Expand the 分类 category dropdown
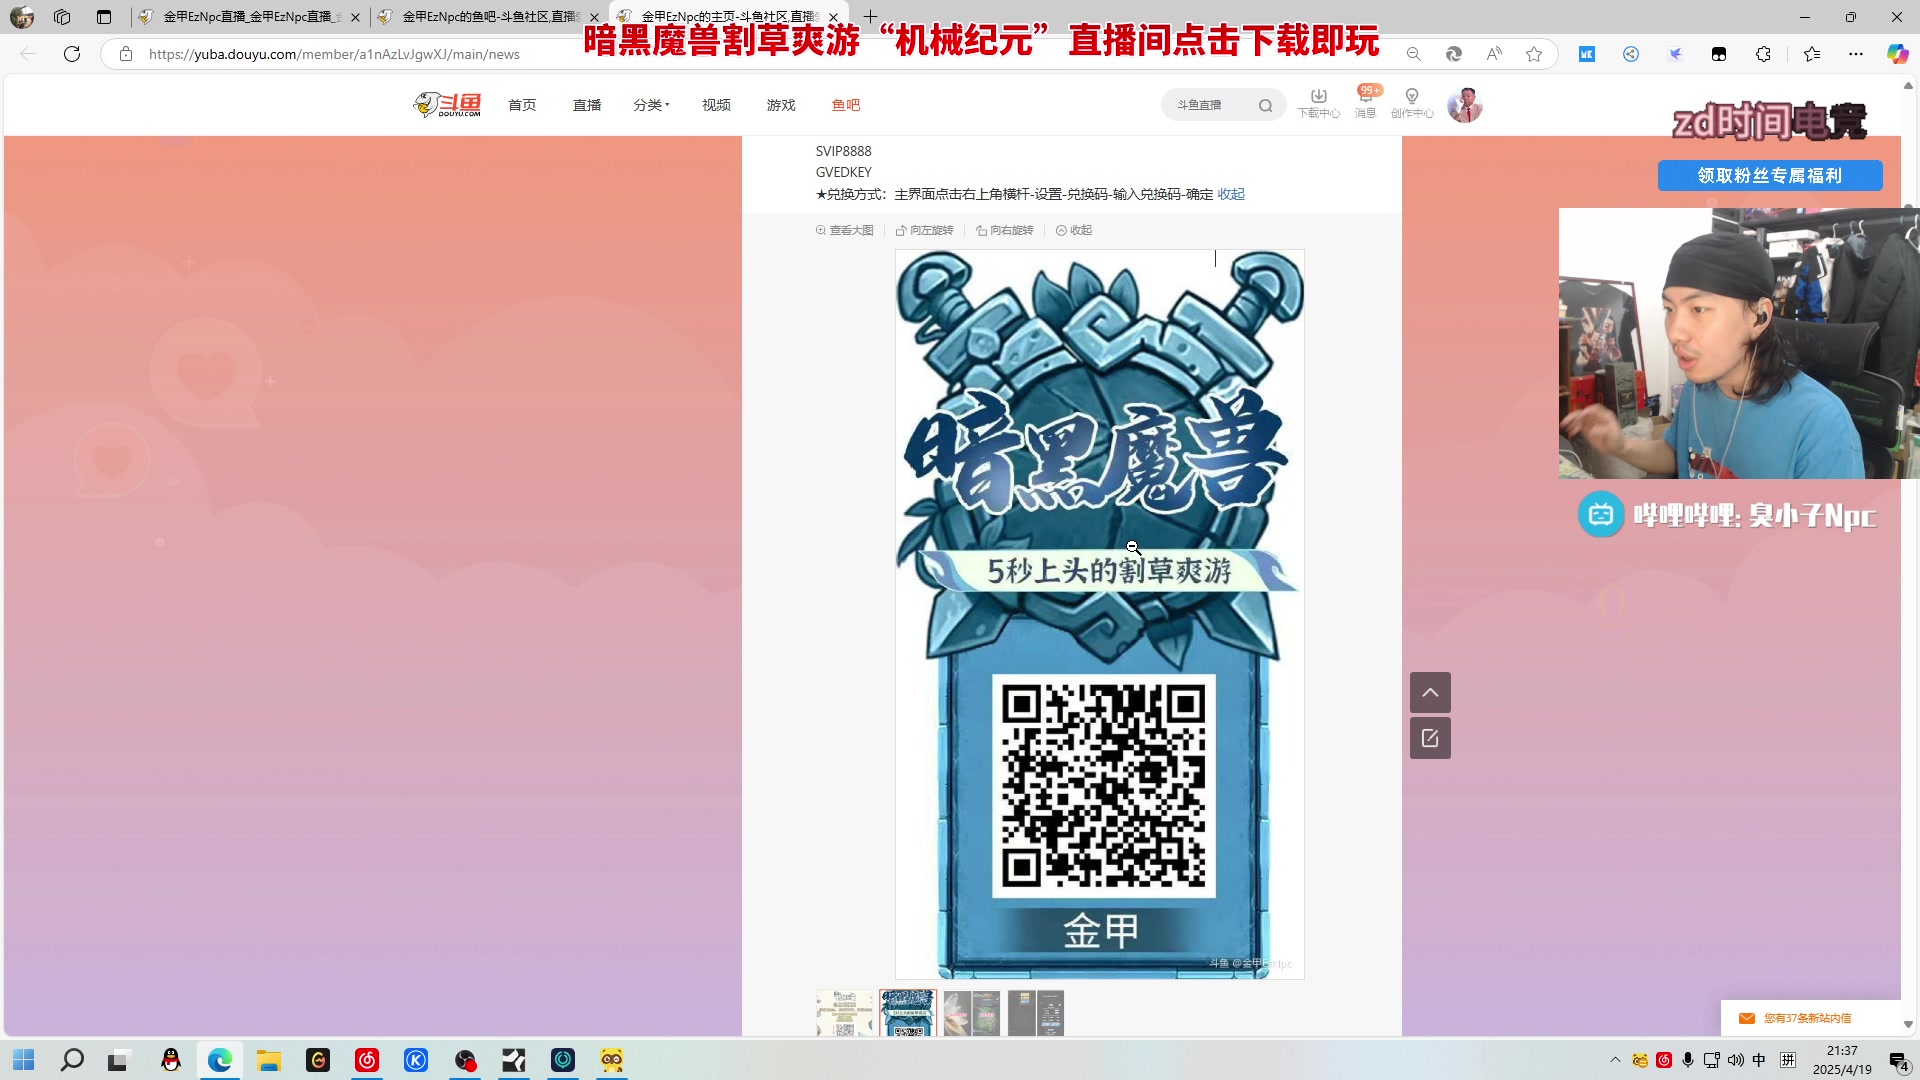This screenshot has width=1920, height=1080. pos(651,105)
